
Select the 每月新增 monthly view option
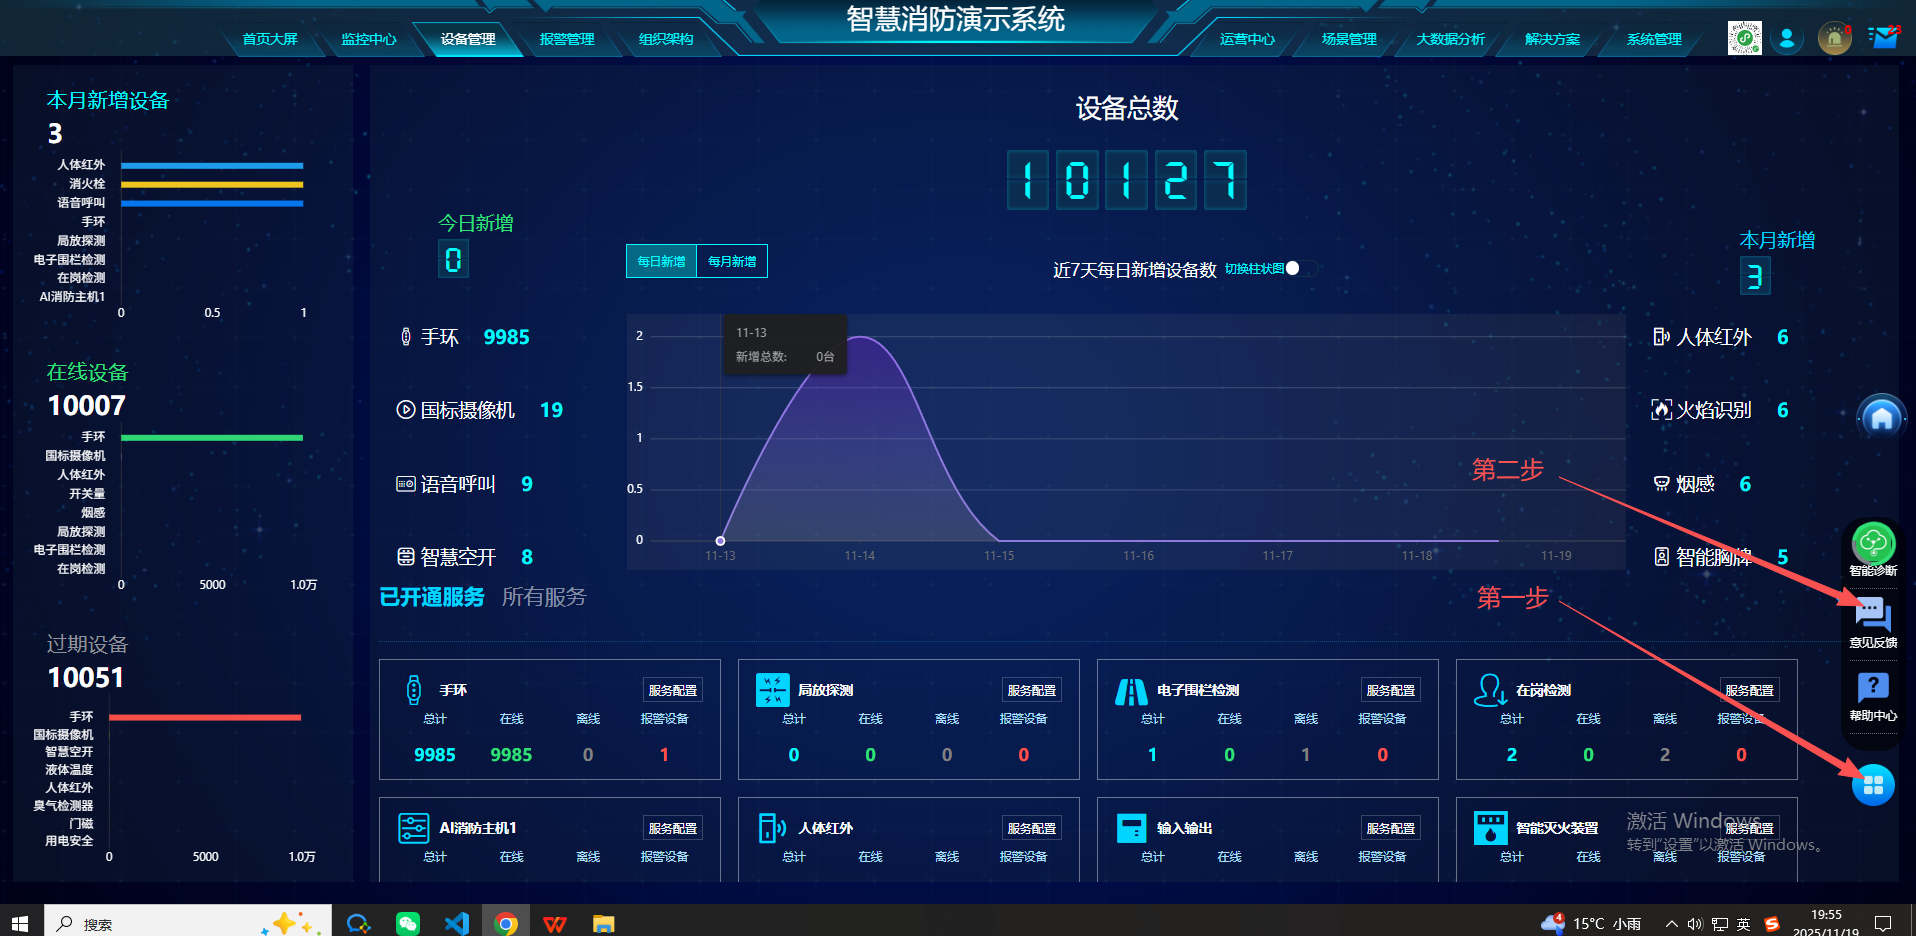(x=732, y=261)
